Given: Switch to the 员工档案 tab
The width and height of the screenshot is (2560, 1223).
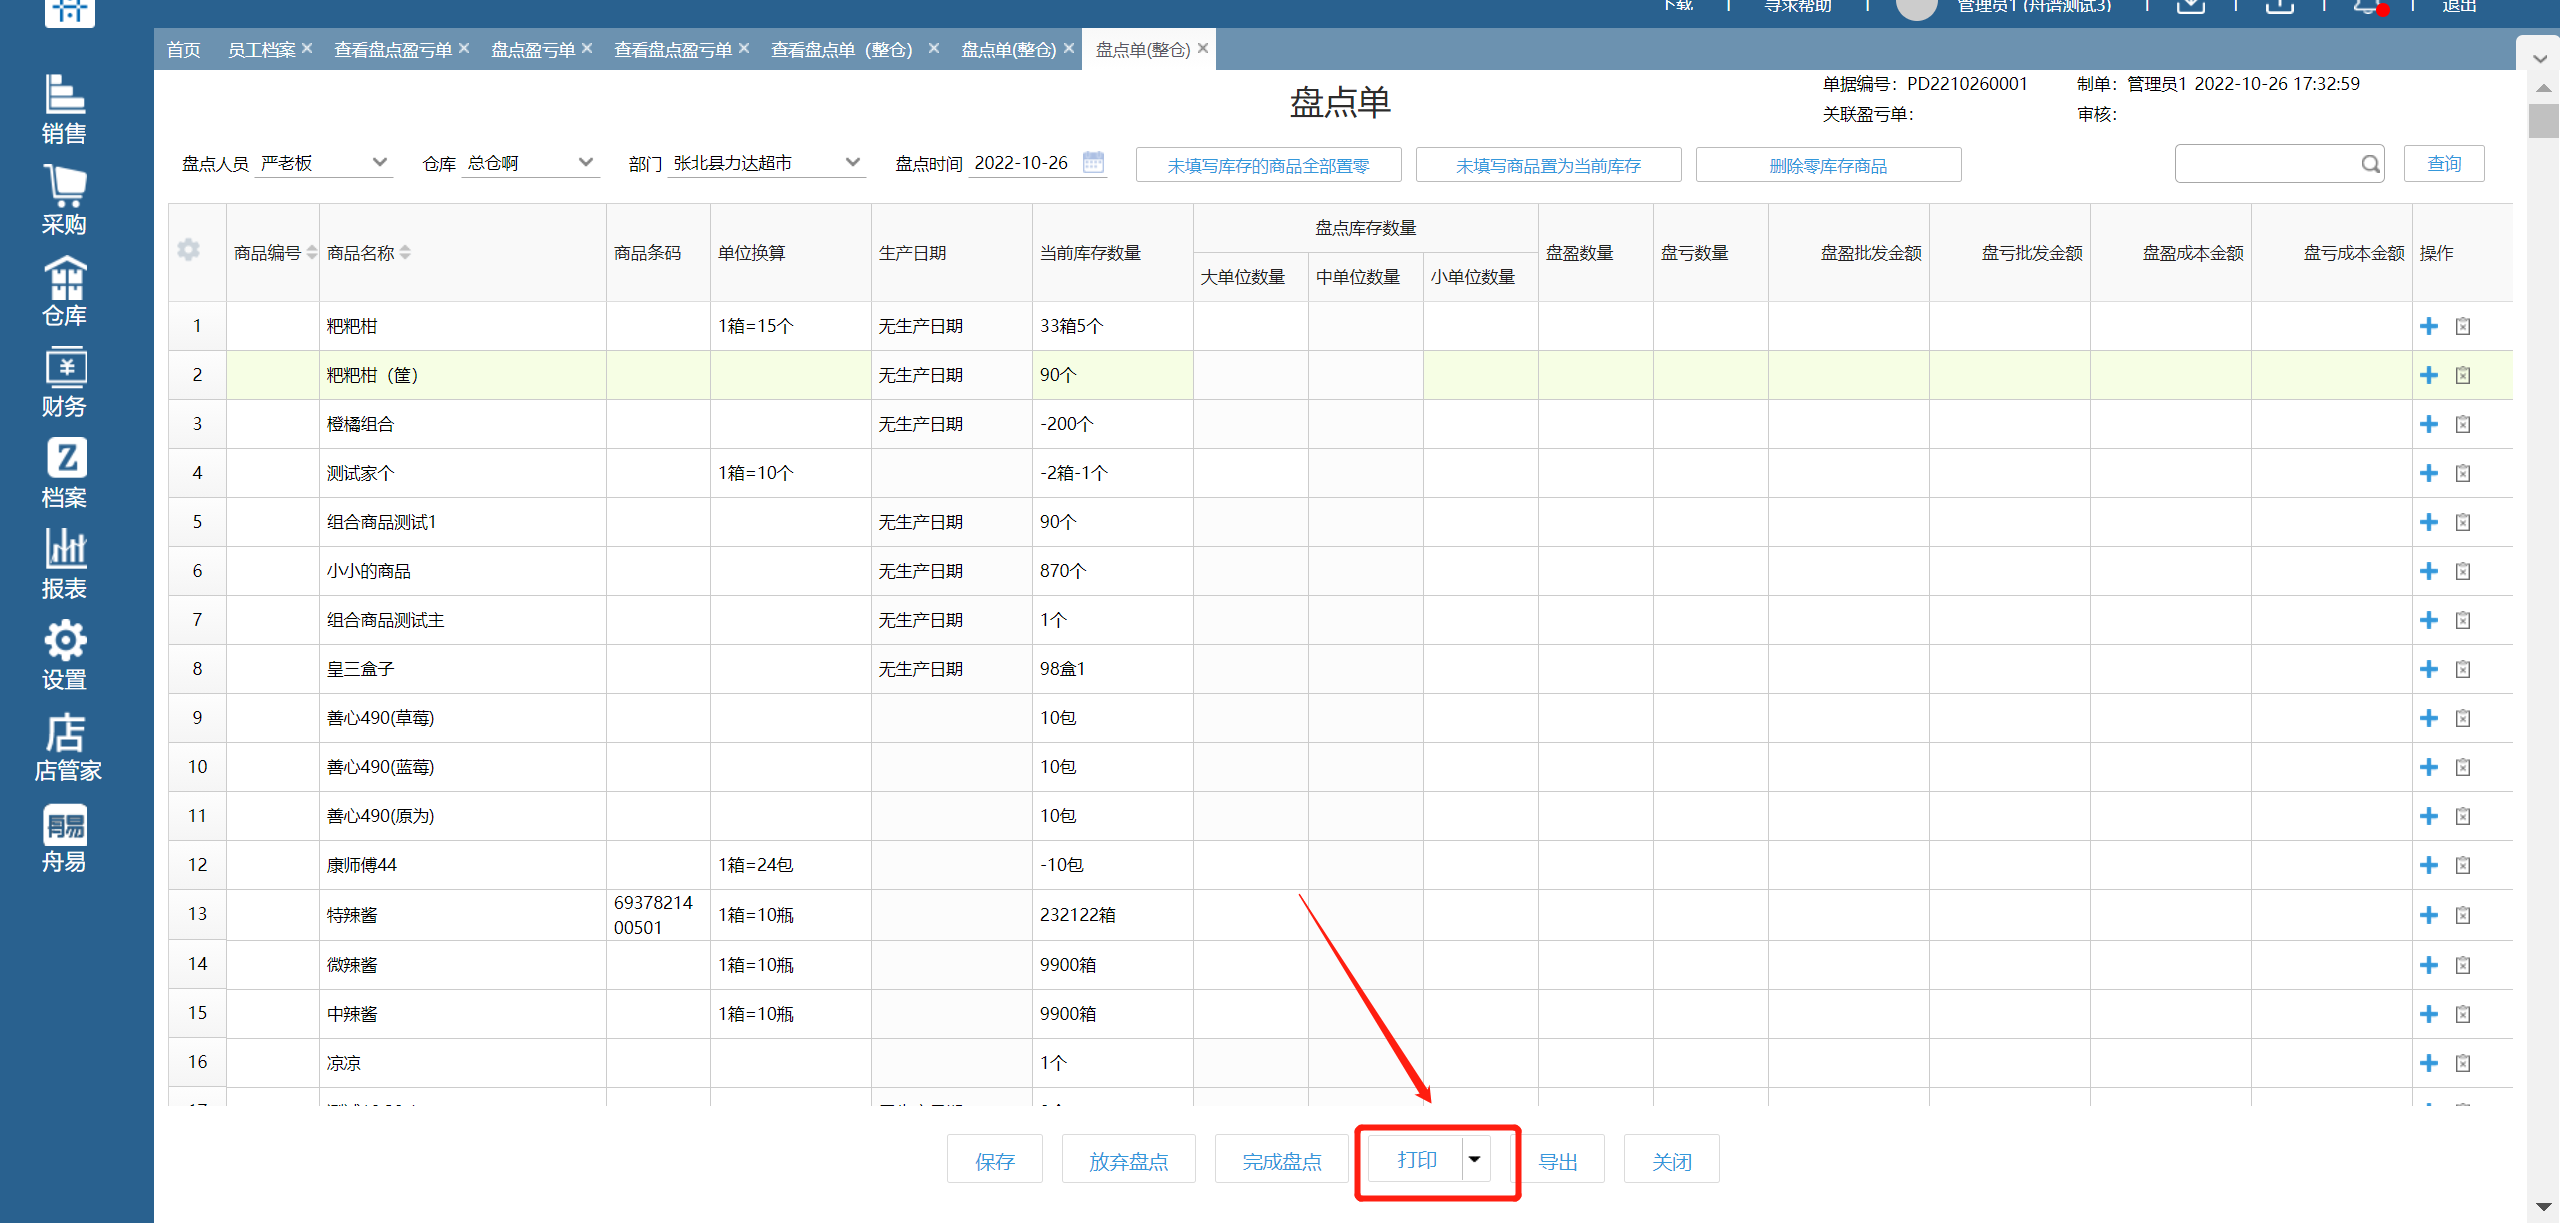Looking at the screenshot, I should tap(262, 50).
